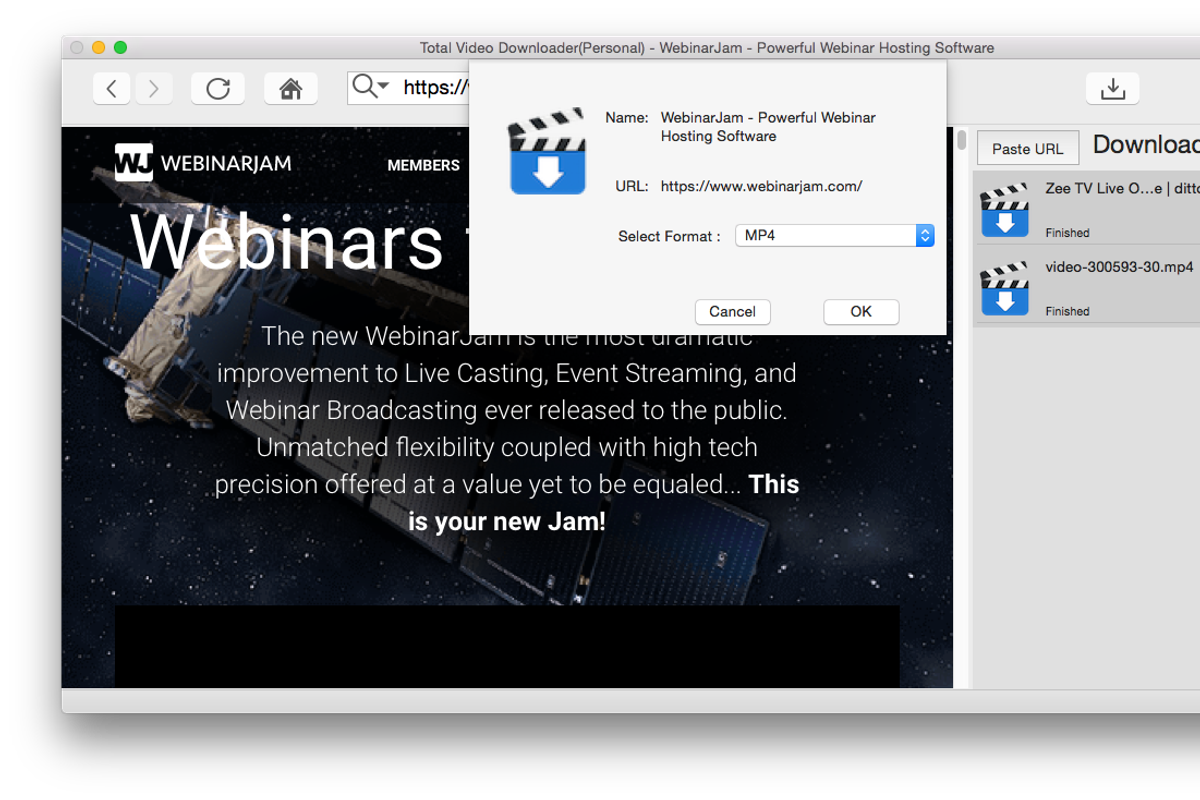The width and height of the screenshot is (1200, 800).
Task: Click the download tray icon in toolbar
Action: [x=1112, y=88]
